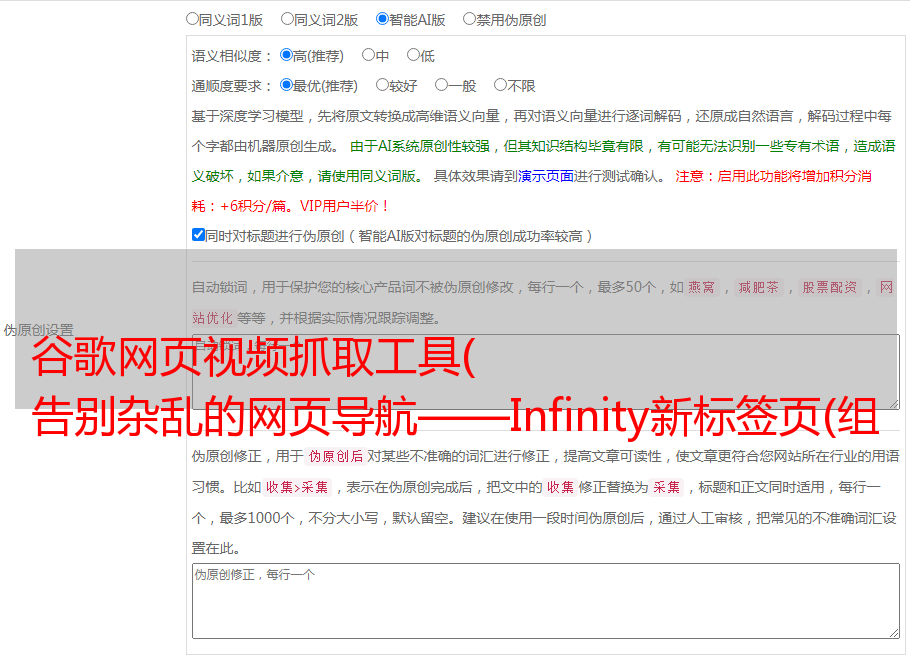The image size is (911, 658).
Task: Set 通顺度要求 to 较好
Action: (382, 85)
